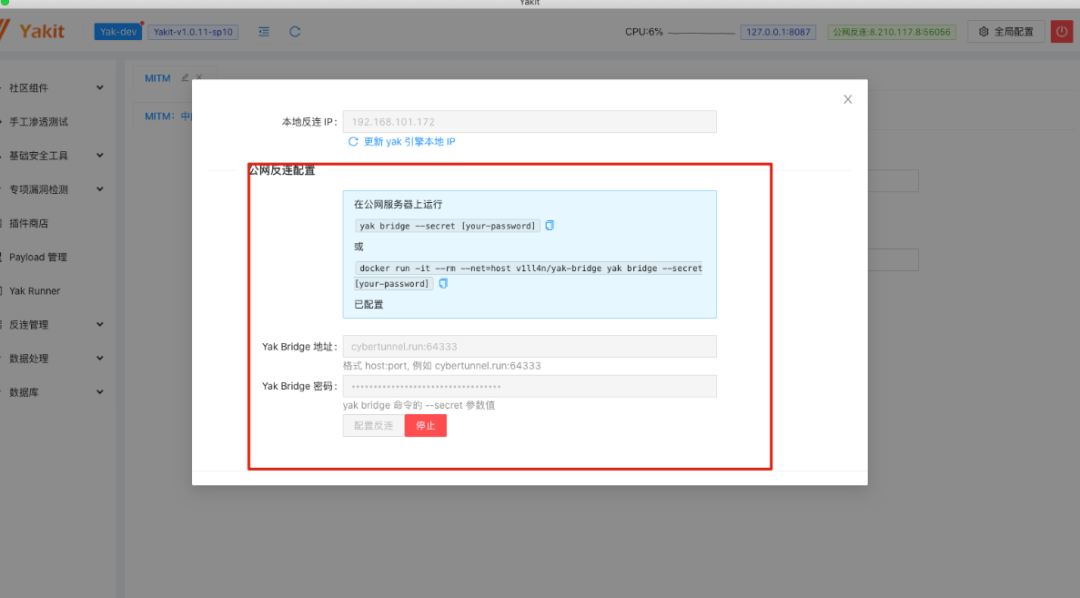
Task: Click the 公网反连配置 section heading
Action: [282, 171]
